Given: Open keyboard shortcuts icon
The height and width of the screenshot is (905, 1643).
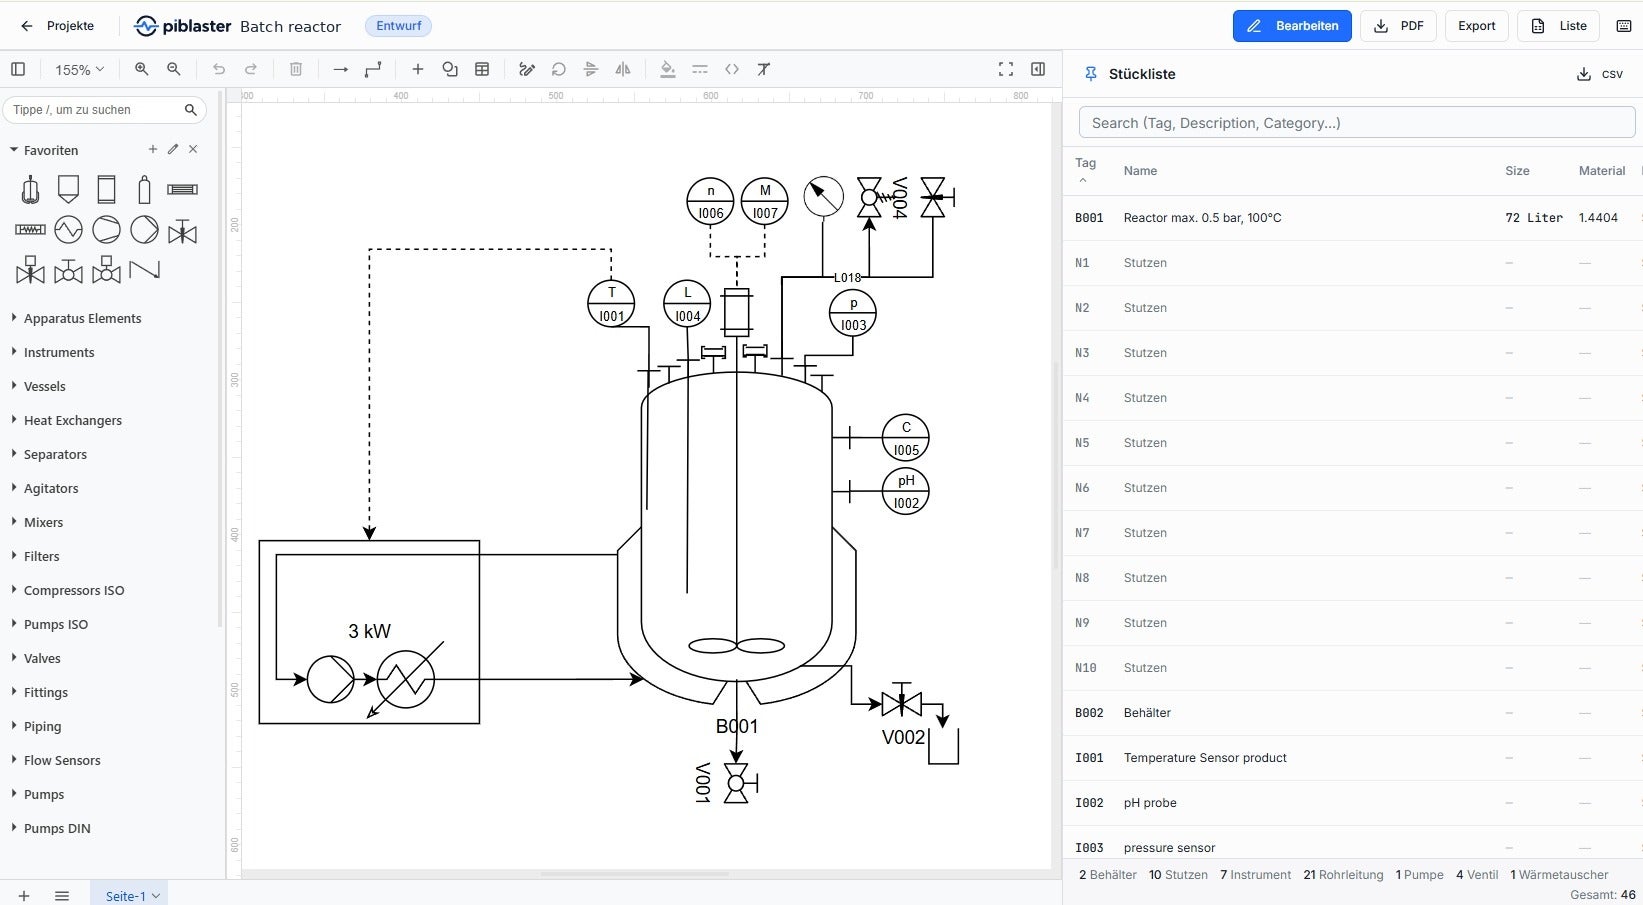Looking at the screenshot, I should pos(1624,26).
